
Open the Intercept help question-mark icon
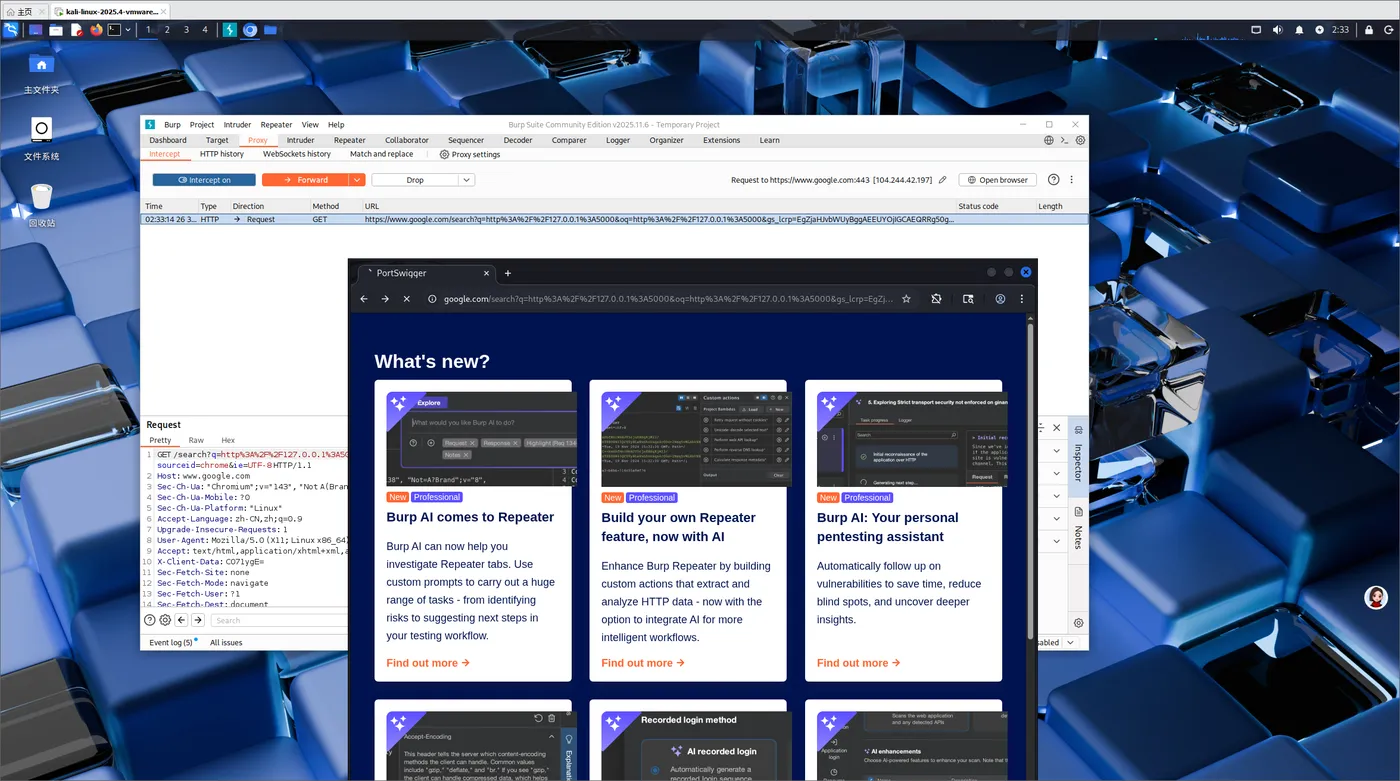(1053, 180)
